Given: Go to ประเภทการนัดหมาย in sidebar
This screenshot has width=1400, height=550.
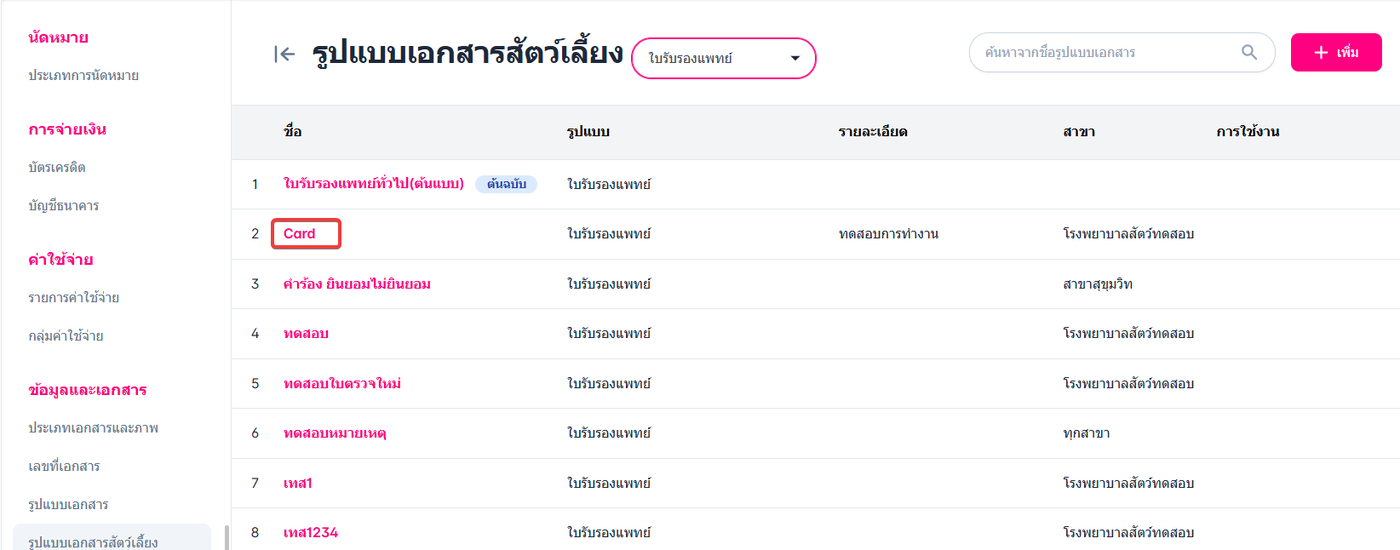Looking at the screenshot, I should (84, 75).
